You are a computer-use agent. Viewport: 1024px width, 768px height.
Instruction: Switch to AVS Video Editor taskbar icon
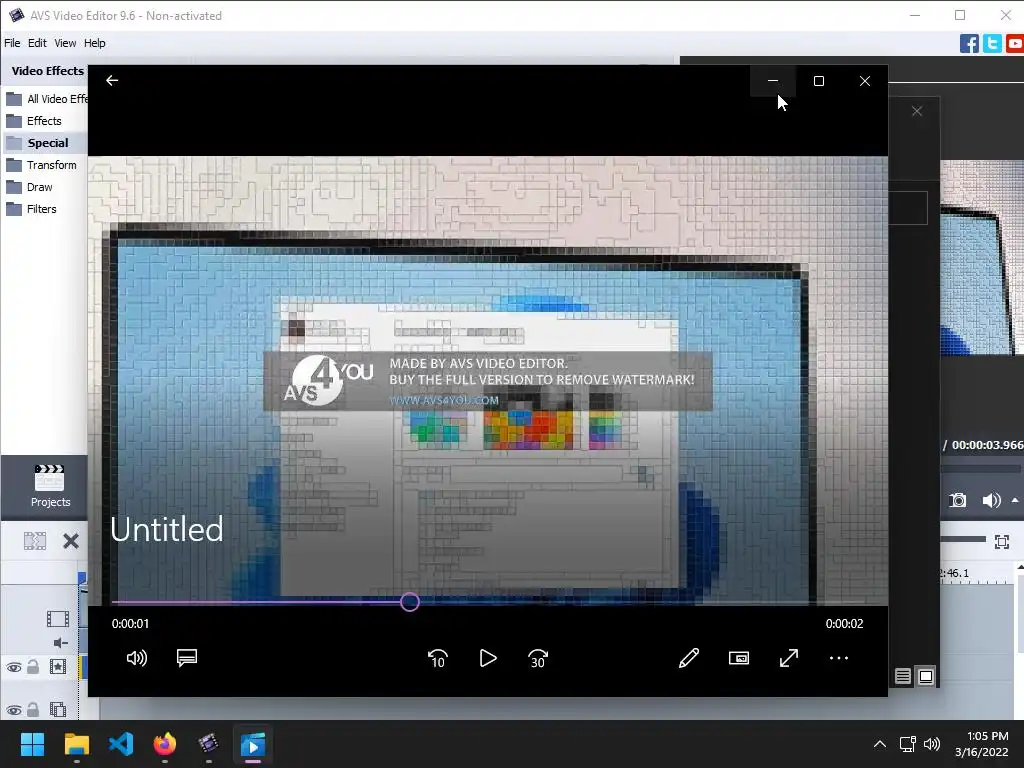pos(208,744)
